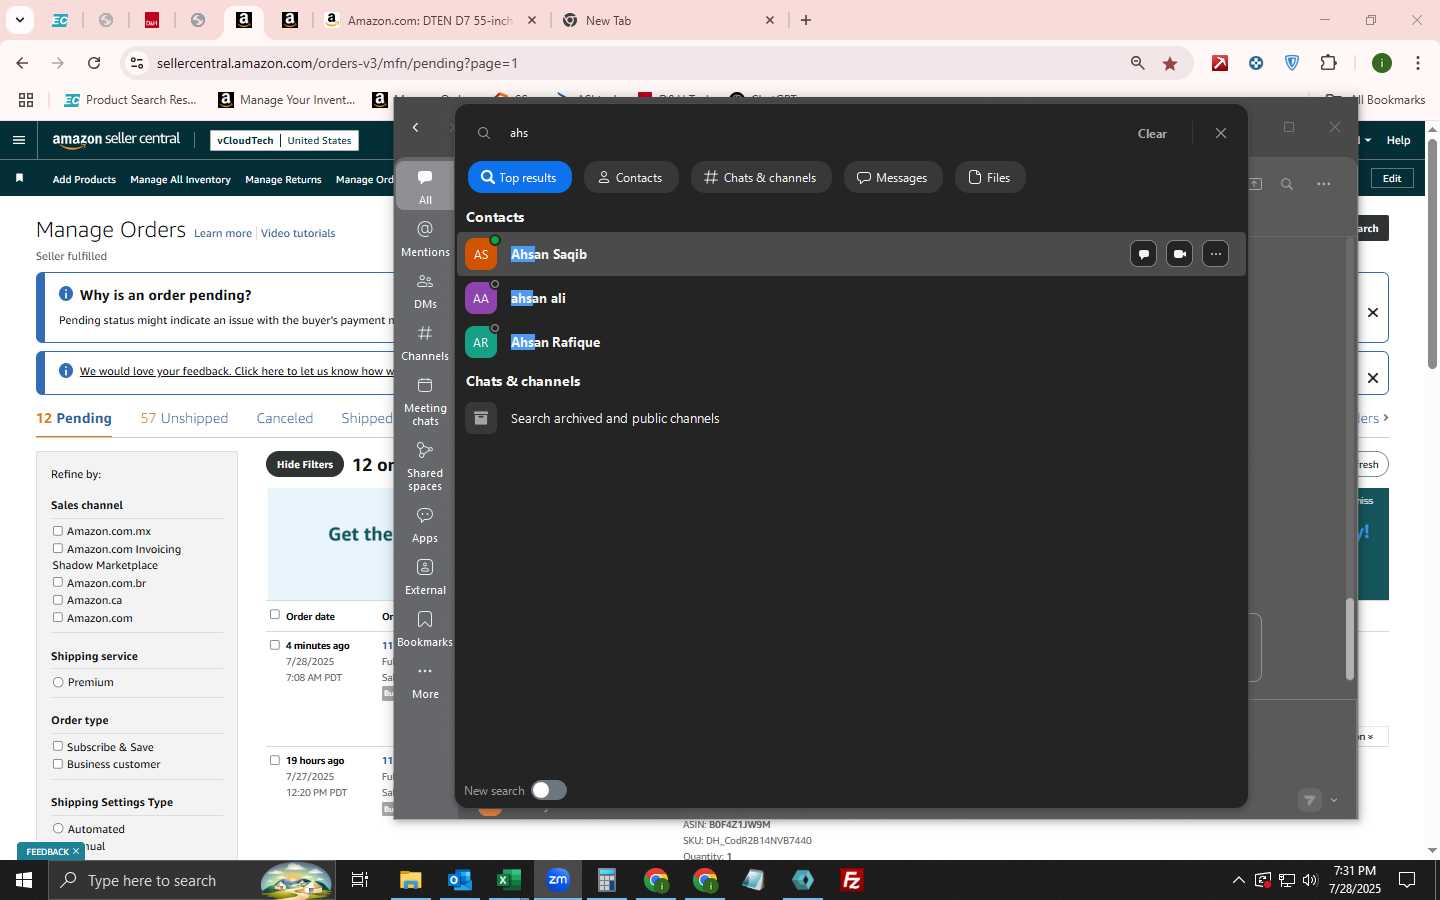Open FileZilla from the Windows taskbar
Screen dimensions: 1440x900
(x=852, y=880)
